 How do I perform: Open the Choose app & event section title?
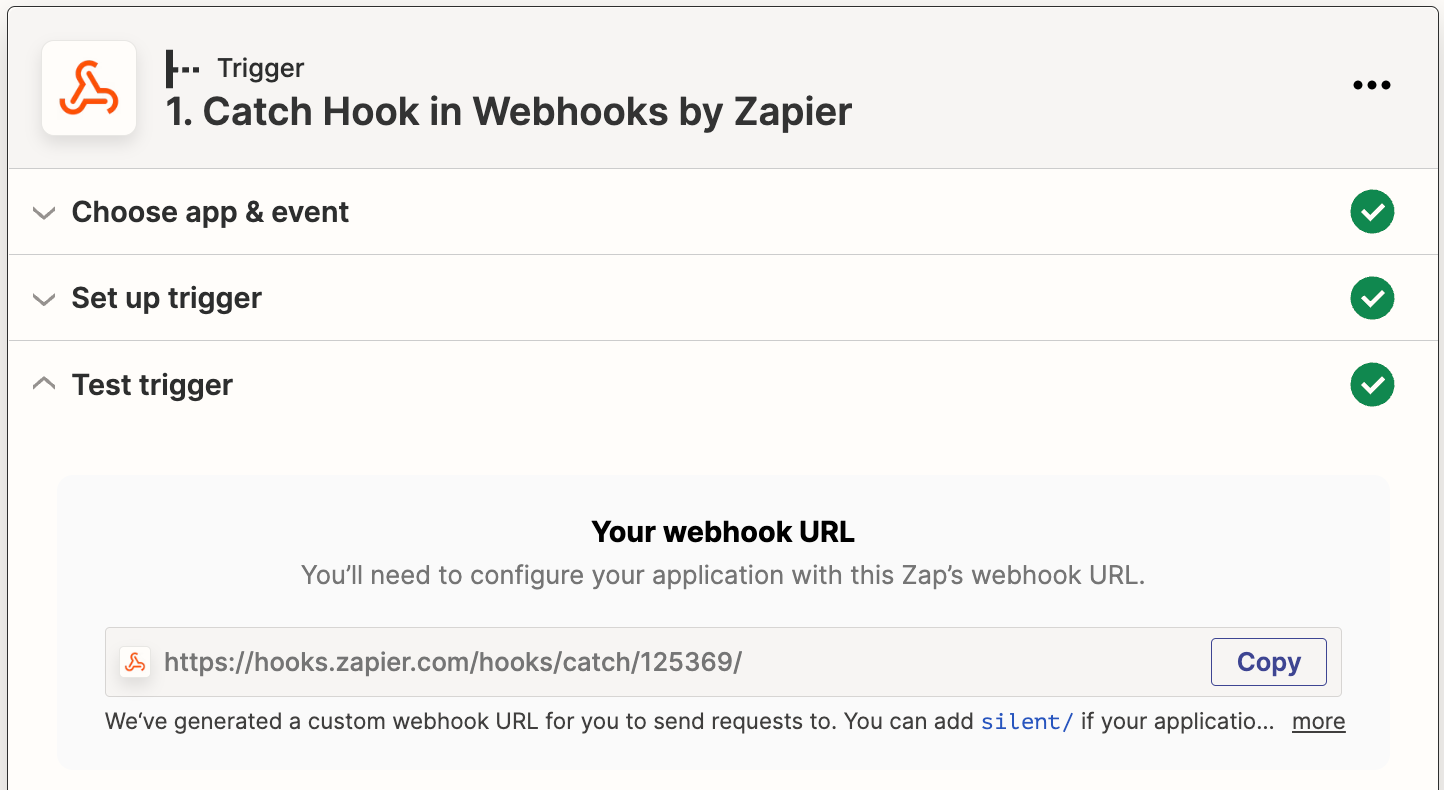(210, 212)
